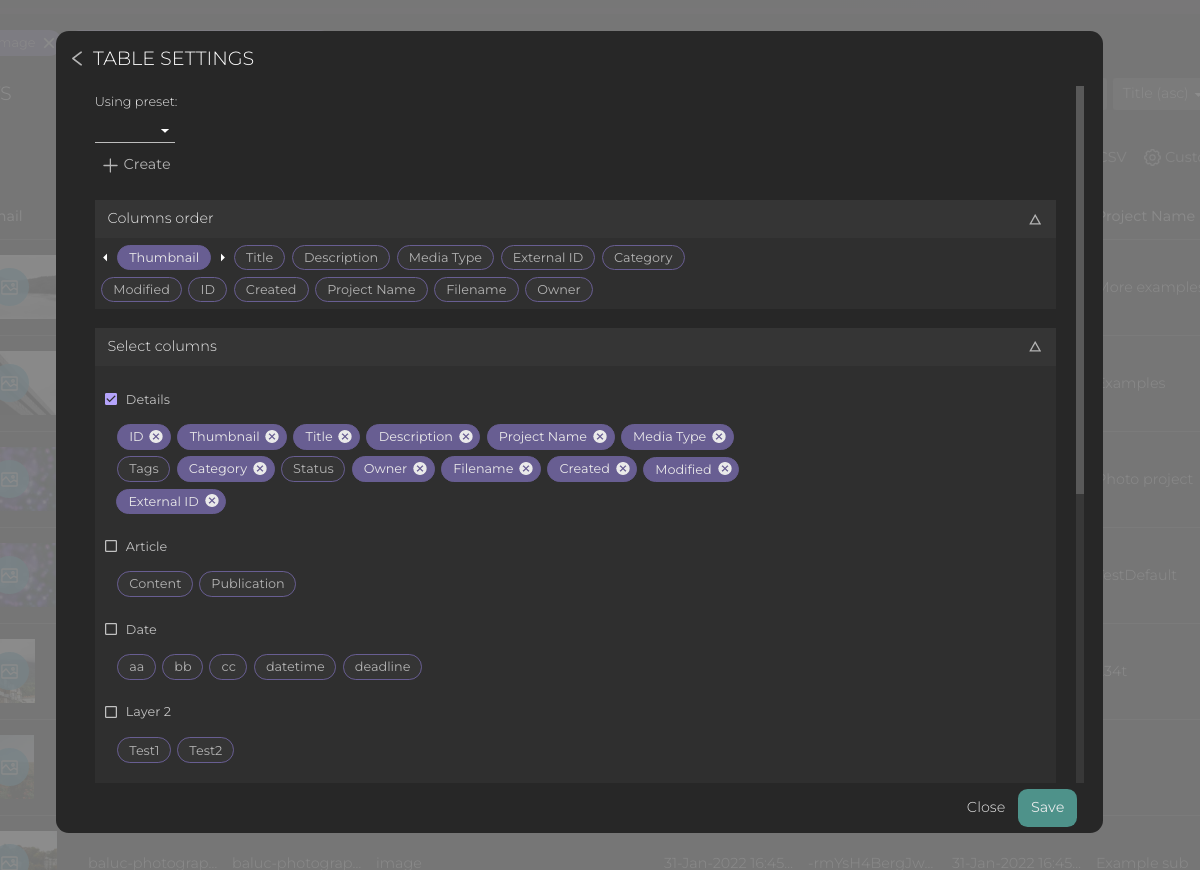Image resolution: width=1200 pixels, height=870 pixels.
Task: Collapse the Columns order section
Action: click(x=1035, y=219)
